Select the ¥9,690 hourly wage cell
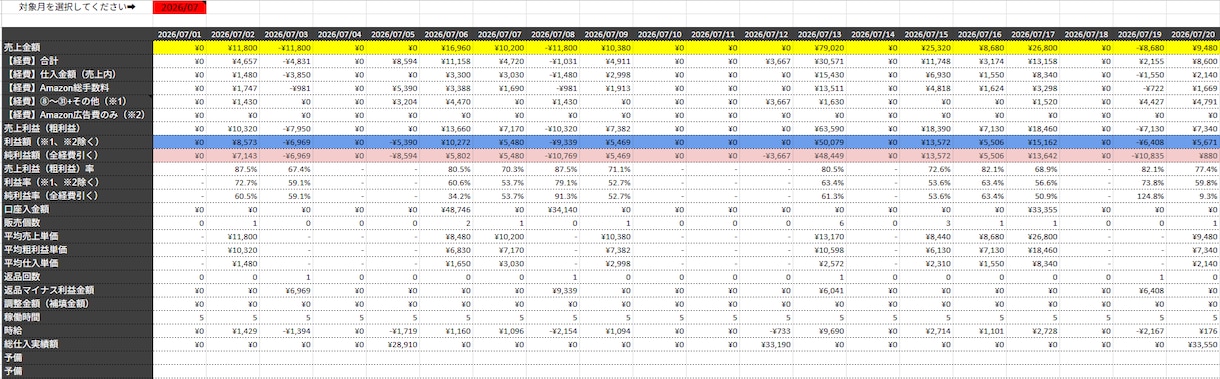Image resolution: width=1220 pixels, height=379 pixels. pyautogui.click(x=821, y=331)
